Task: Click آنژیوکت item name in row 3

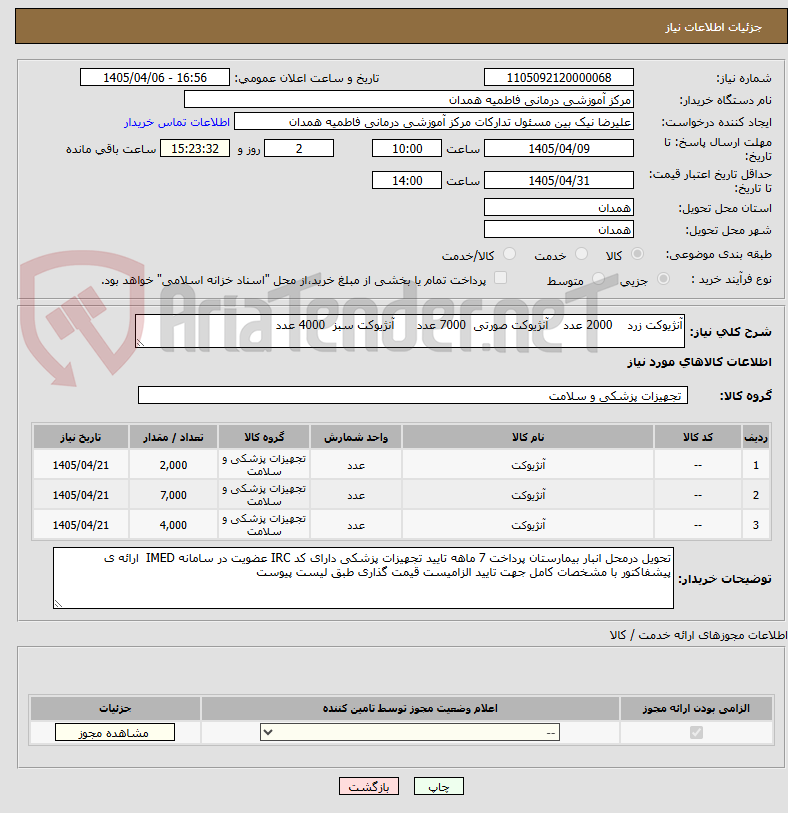Action: (x=528, y=525)
